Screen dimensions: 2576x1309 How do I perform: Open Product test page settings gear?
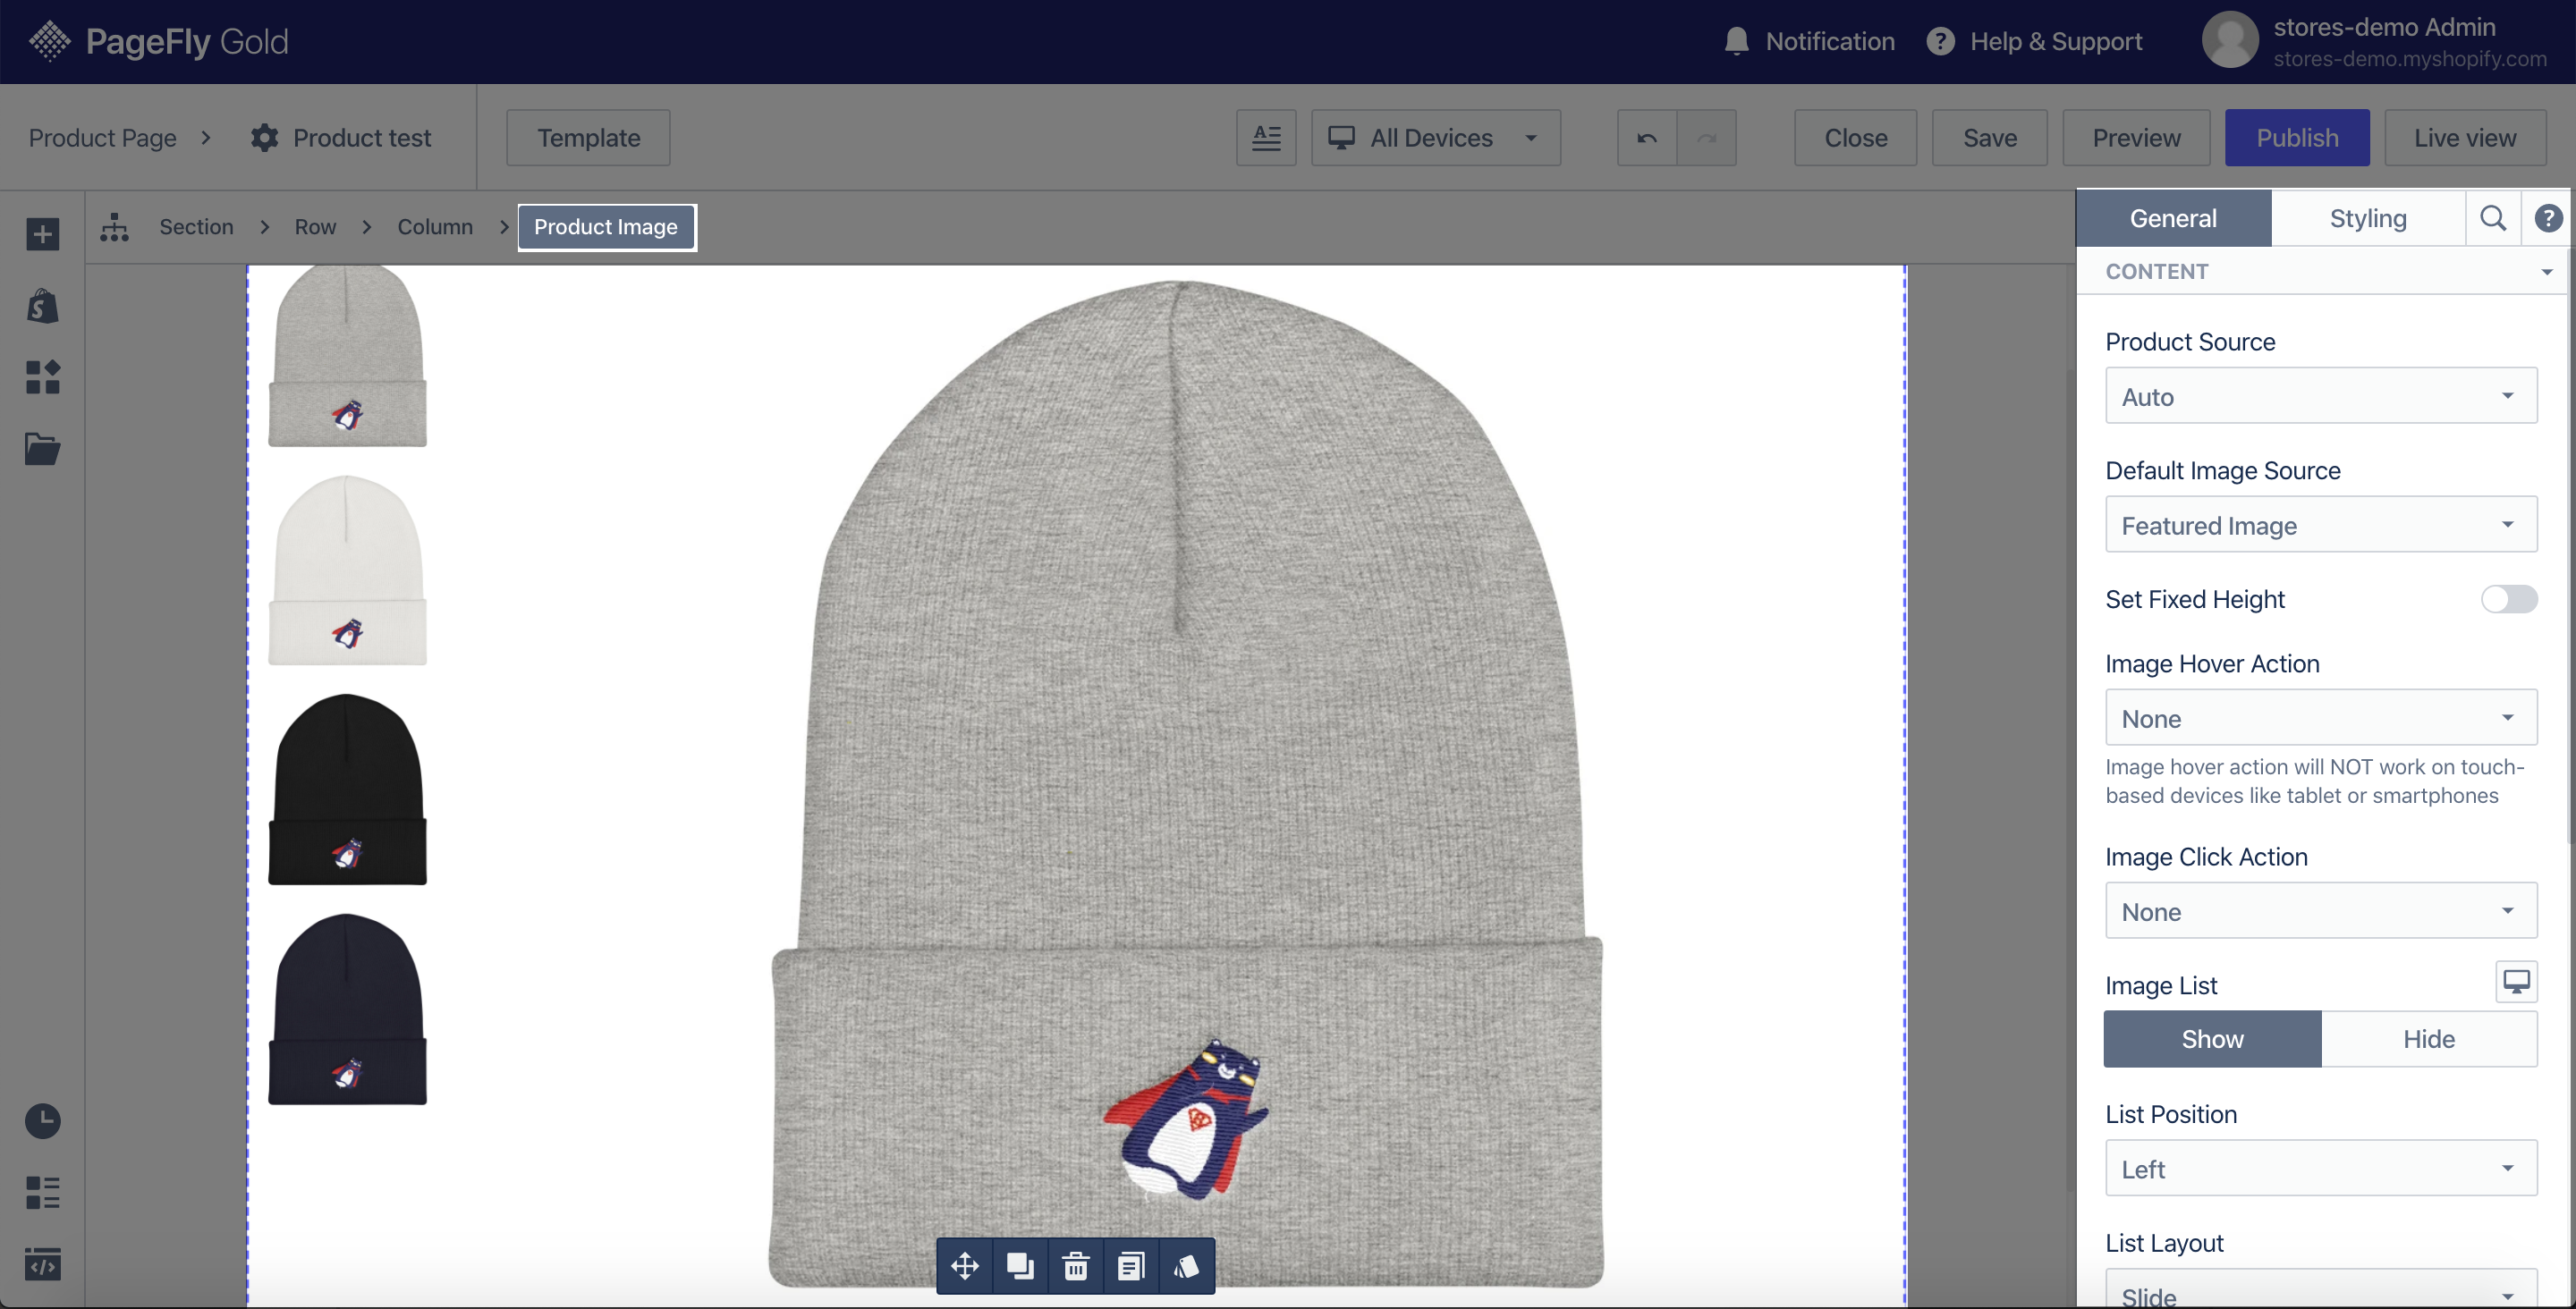[x=264, y=138]
